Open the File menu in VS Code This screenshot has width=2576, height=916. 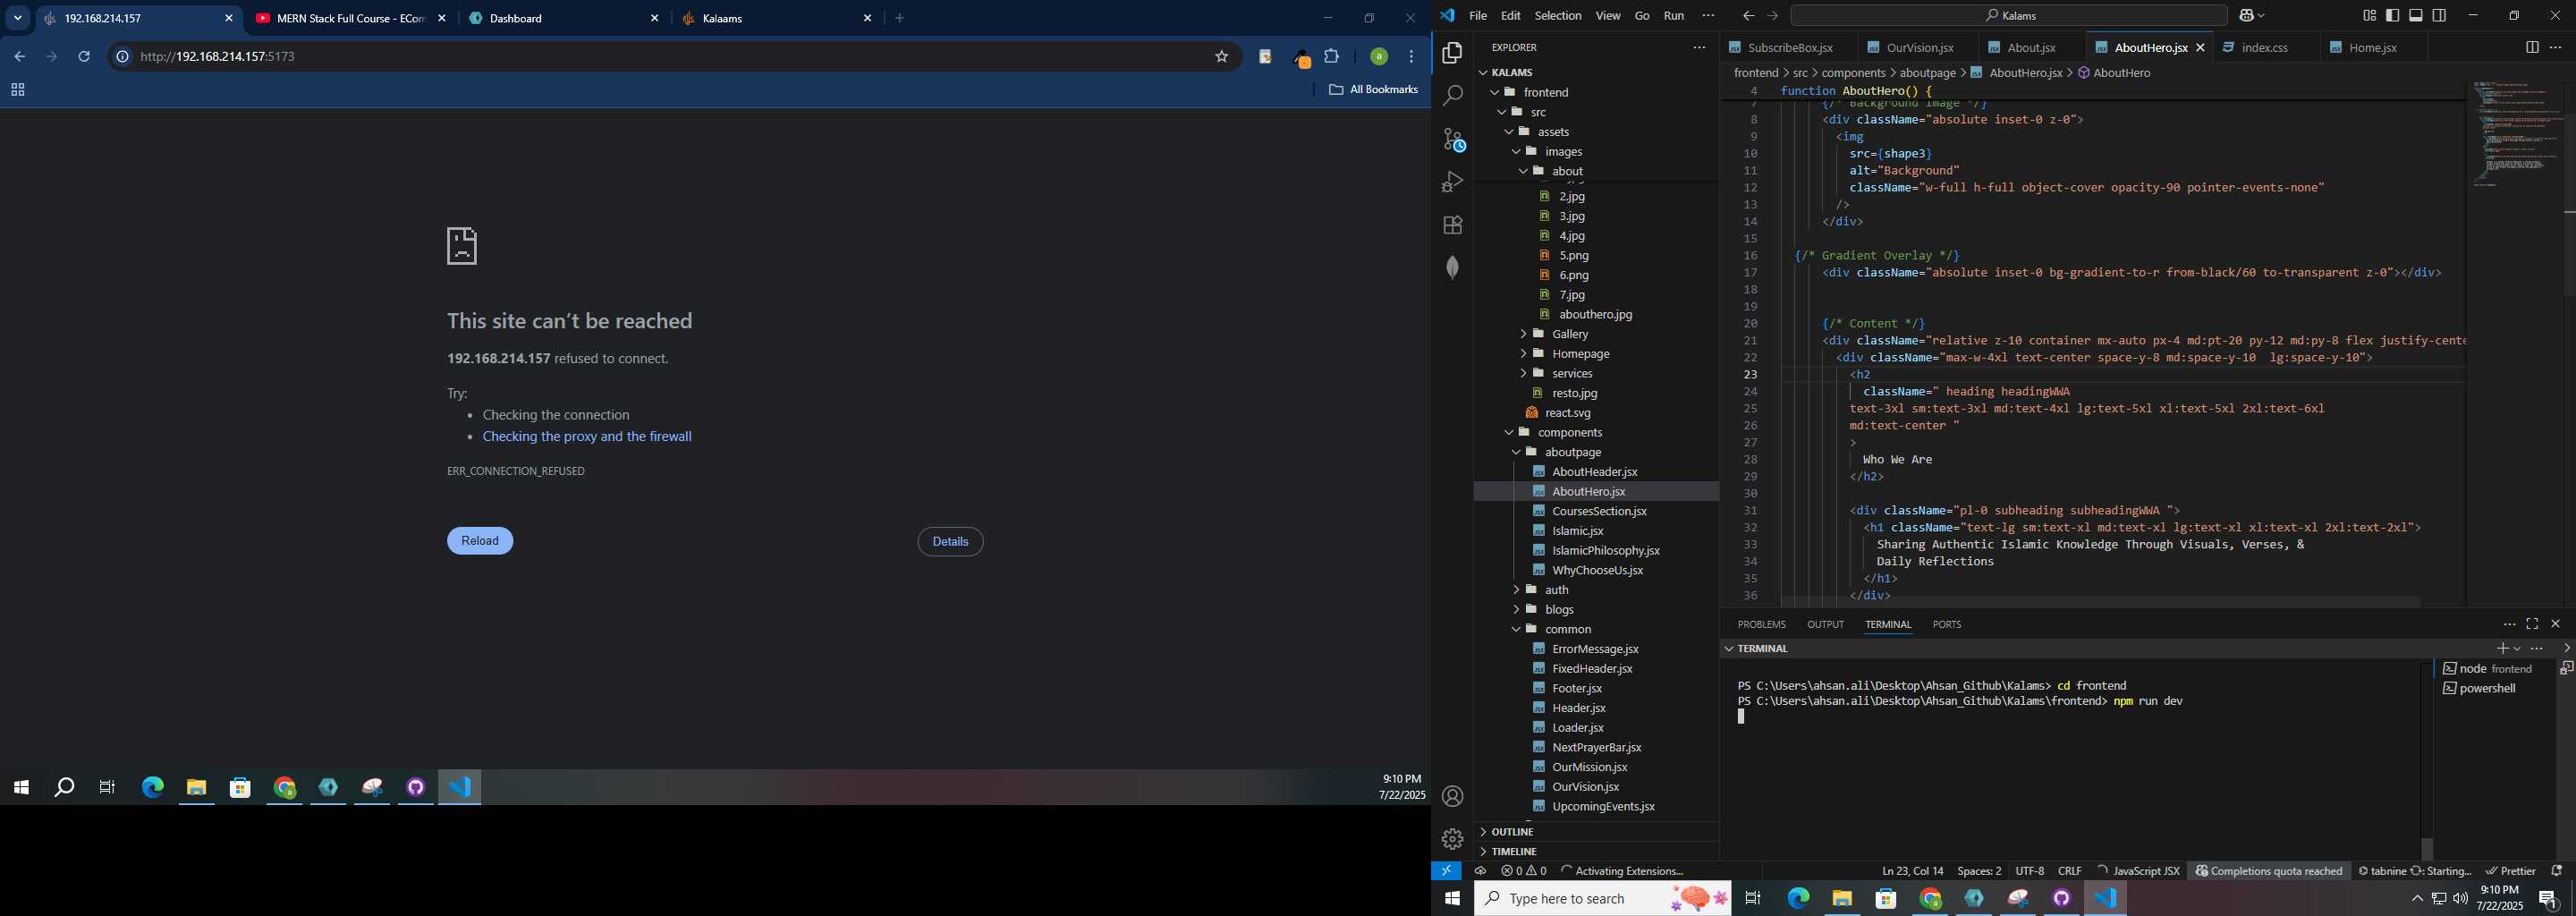tap(1477, 16)
